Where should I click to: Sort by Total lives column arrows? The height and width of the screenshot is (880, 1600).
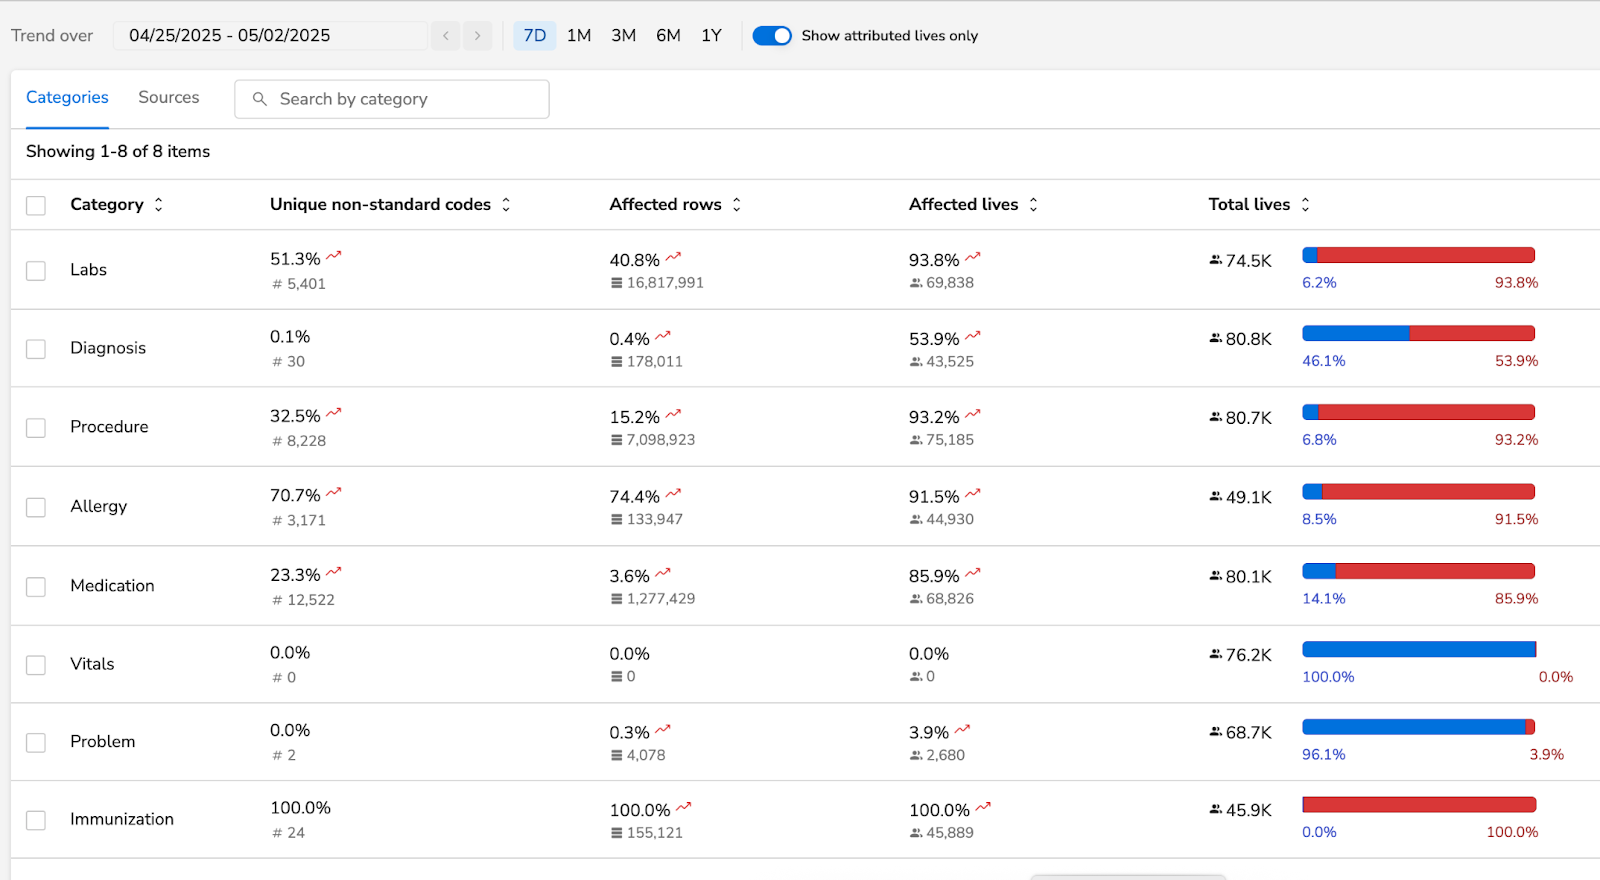tap(1305, 204)
